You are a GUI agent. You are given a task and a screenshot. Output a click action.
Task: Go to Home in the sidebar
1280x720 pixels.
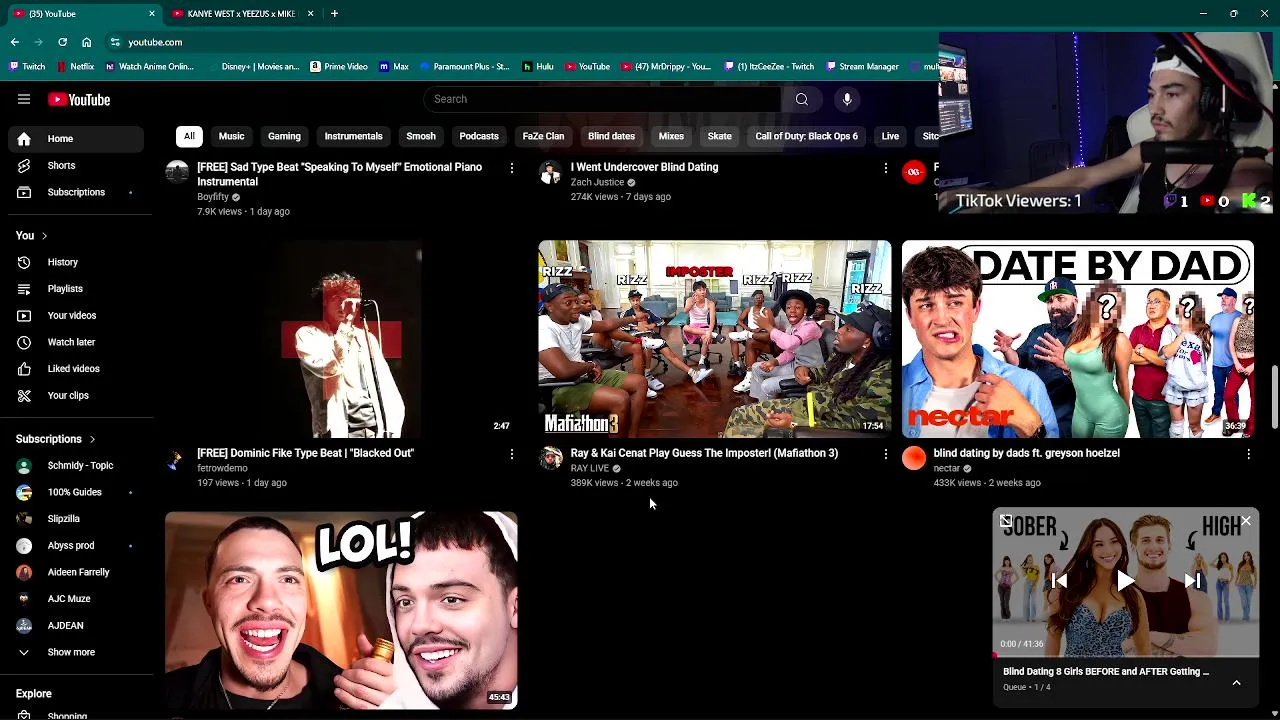point(76,139)
